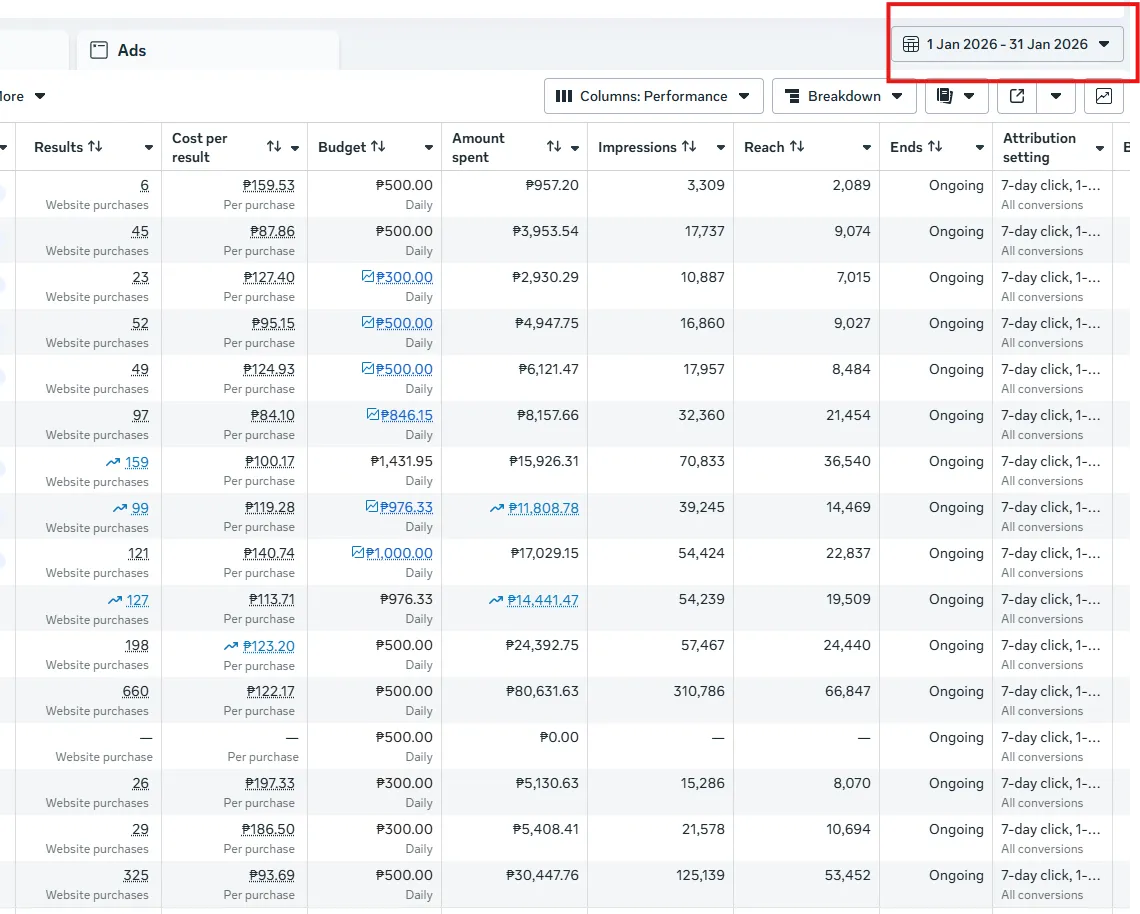Open the Breakdown dropdown
The image size is (1140, 914).
click(844, 96)
